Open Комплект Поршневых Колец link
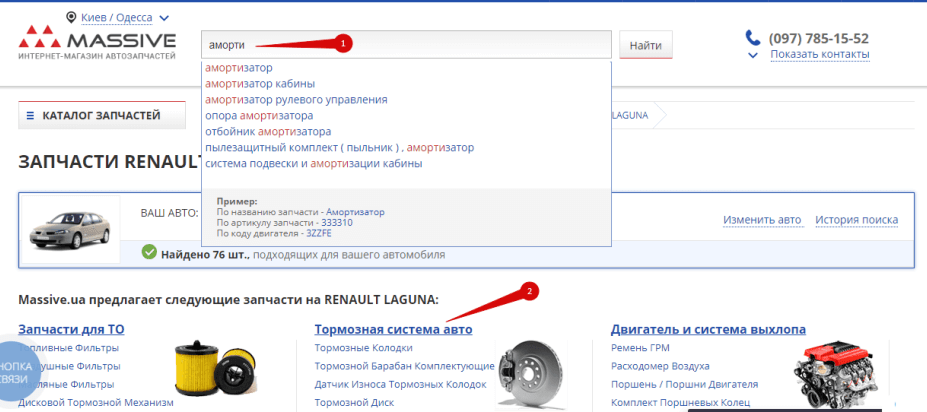Viewport: 927px width, 412px height. [x=680, y=403]
